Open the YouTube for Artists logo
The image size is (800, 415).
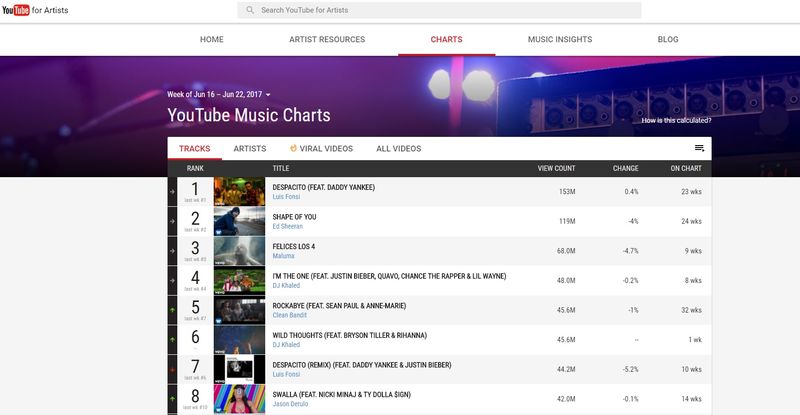(x=35, y=10)
